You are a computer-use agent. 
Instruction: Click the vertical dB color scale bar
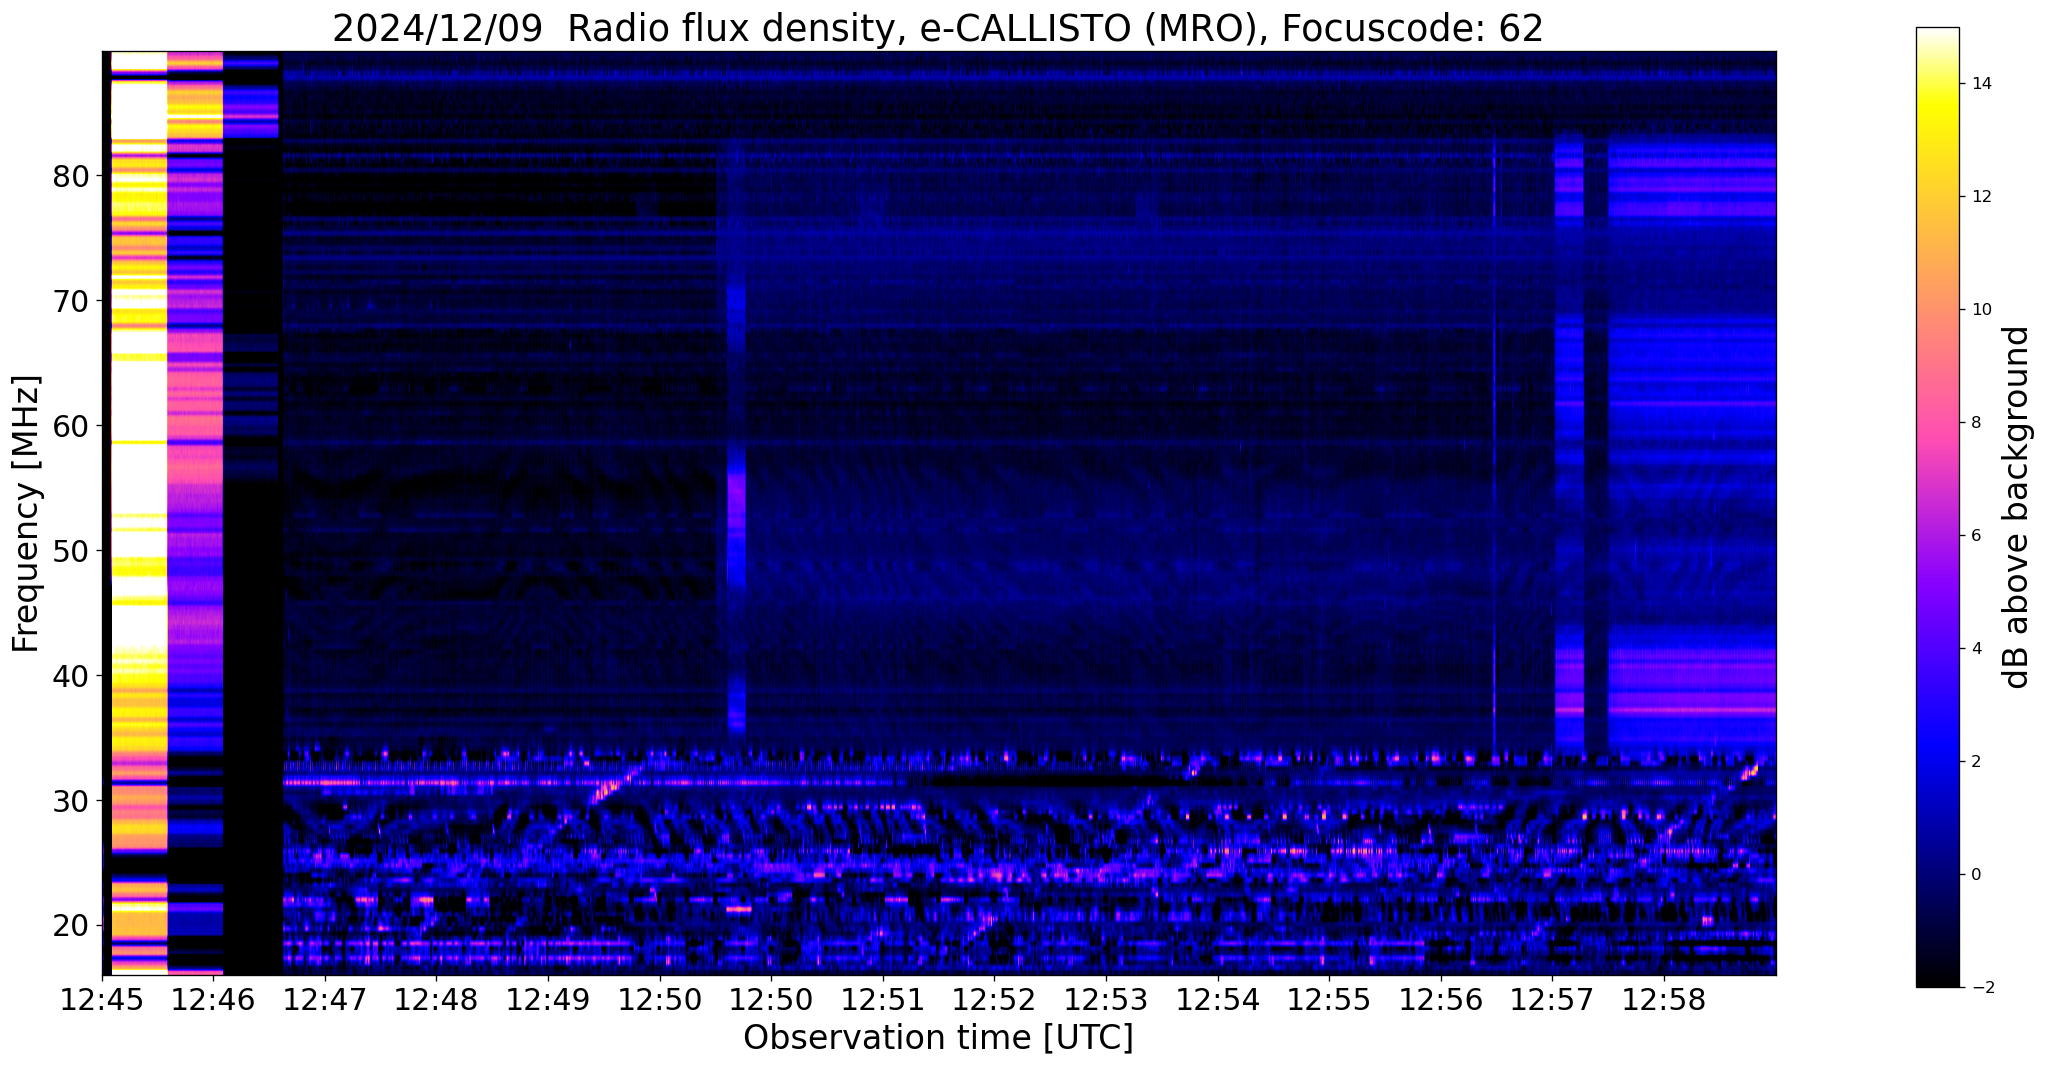pyautogui.click(x=1937, y=507)
